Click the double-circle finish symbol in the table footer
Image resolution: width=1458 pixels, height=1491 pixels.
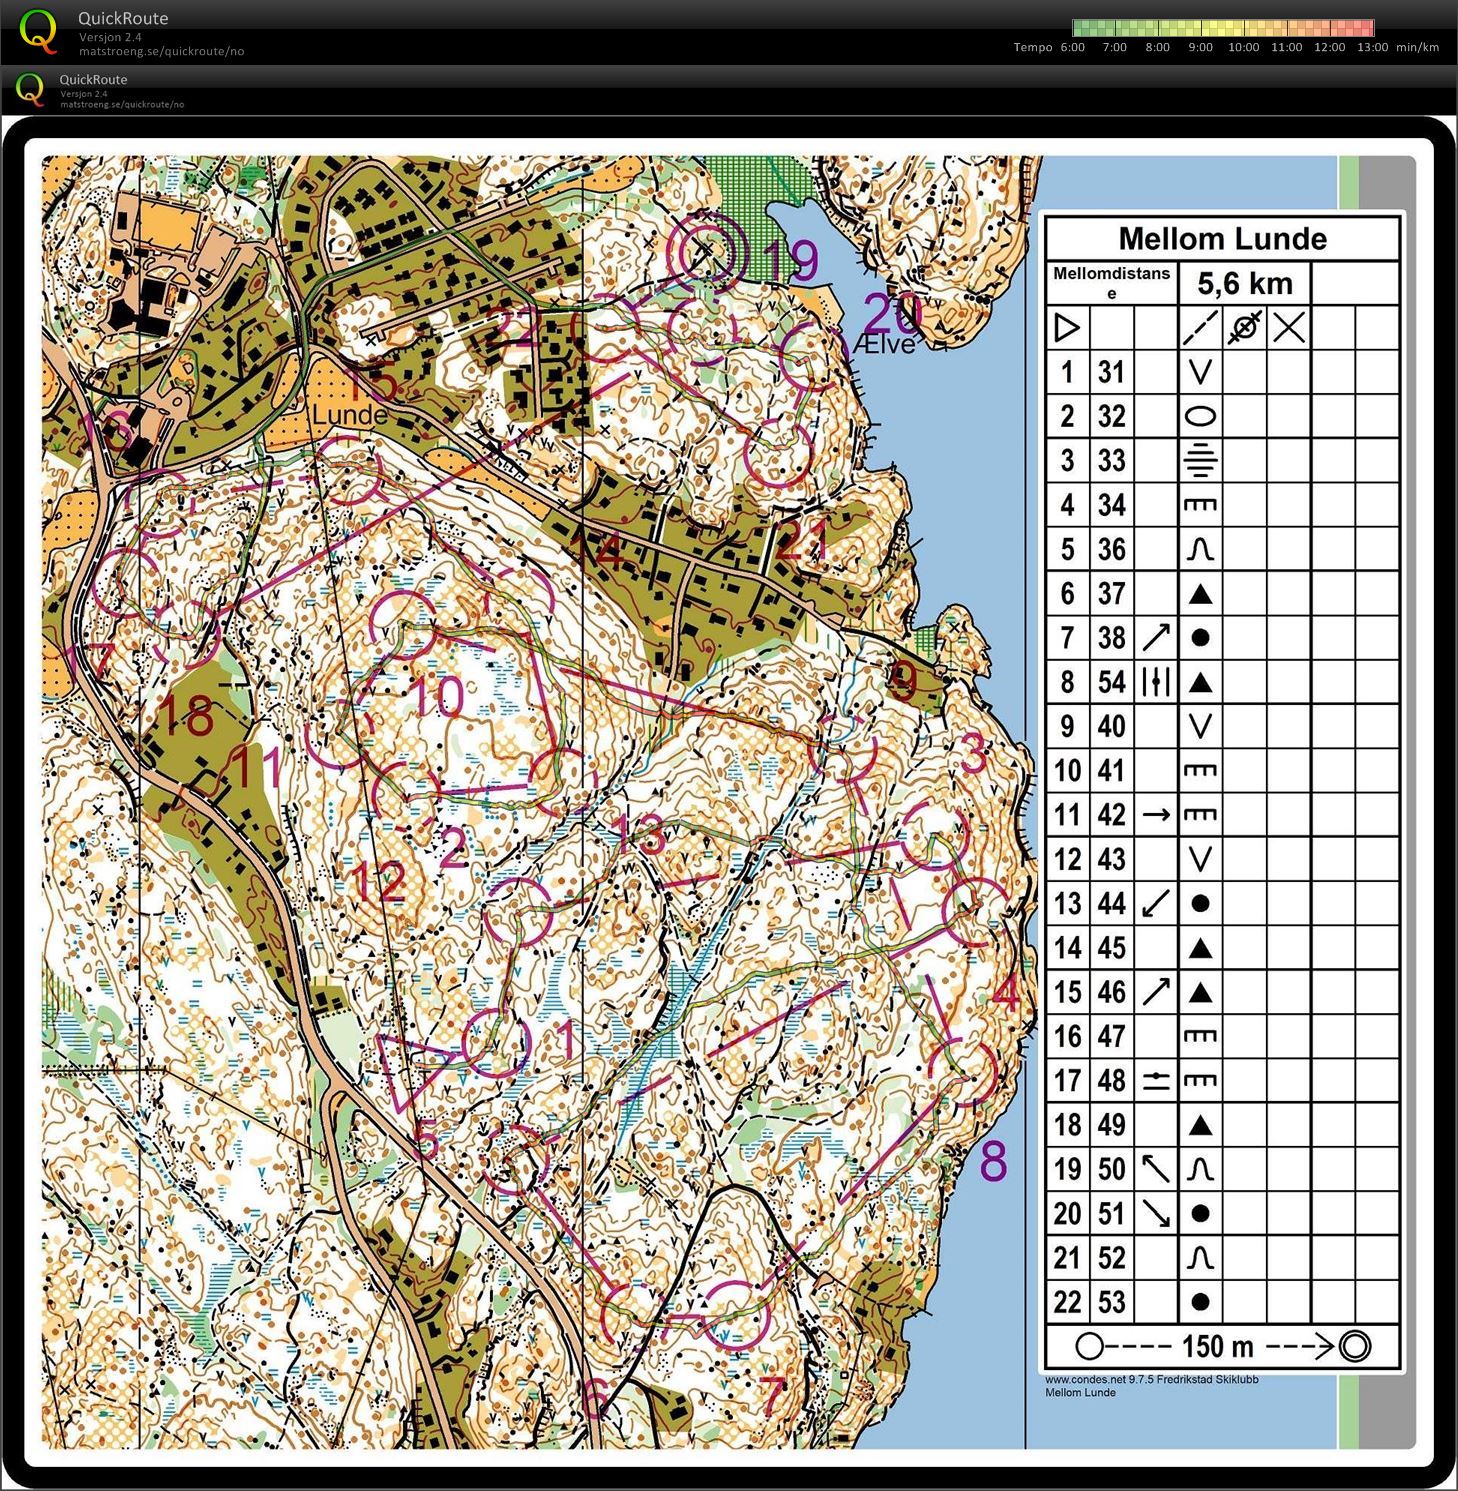tap(1354, 1346)
